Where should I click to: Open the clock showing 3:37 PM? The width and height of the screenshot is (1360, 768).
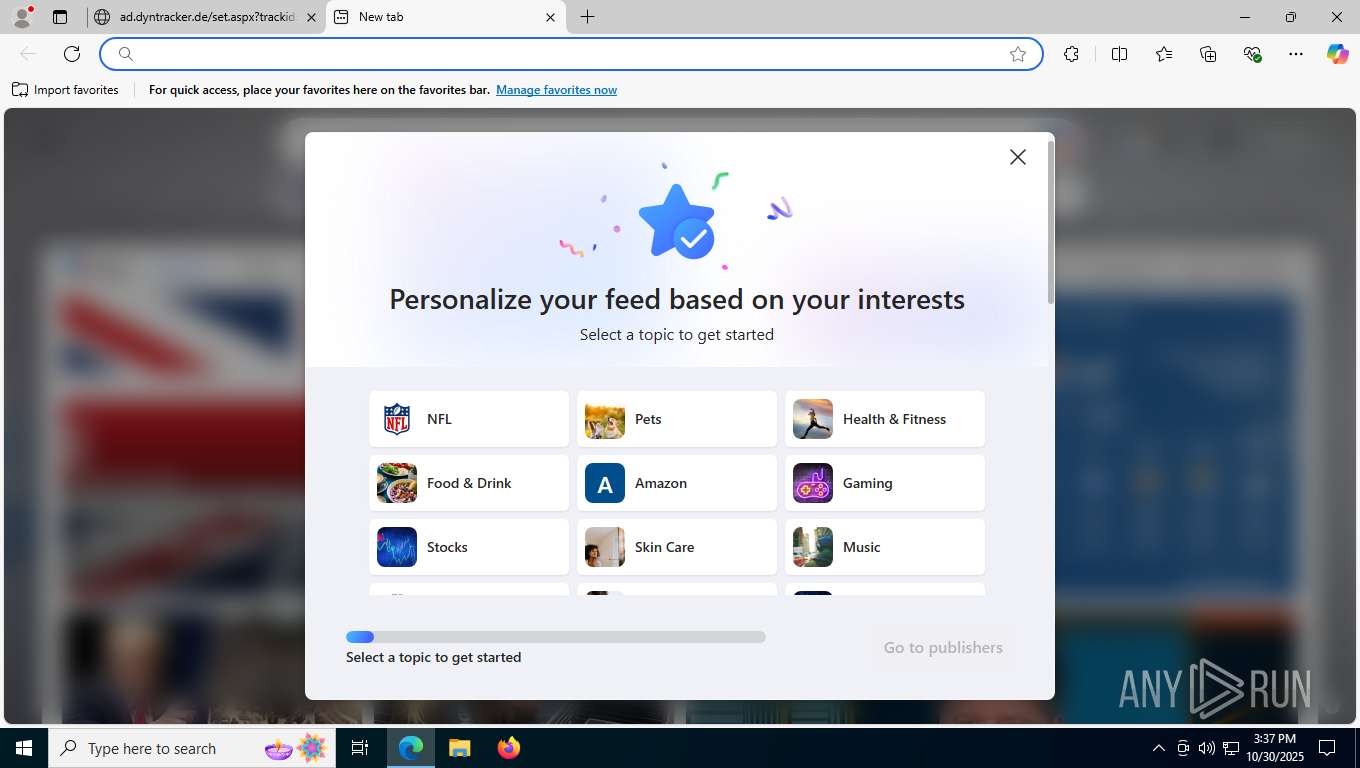1274,748
